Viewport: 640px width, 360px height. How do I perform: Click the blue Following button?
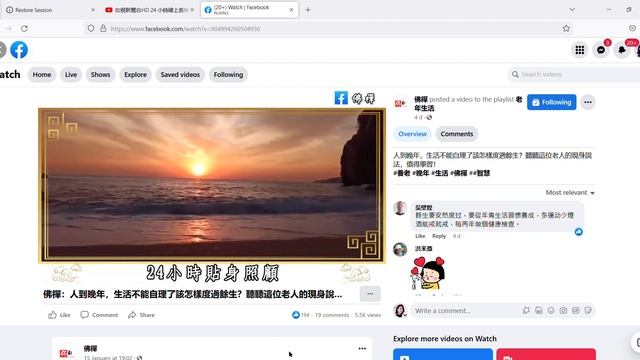point(551,102)
